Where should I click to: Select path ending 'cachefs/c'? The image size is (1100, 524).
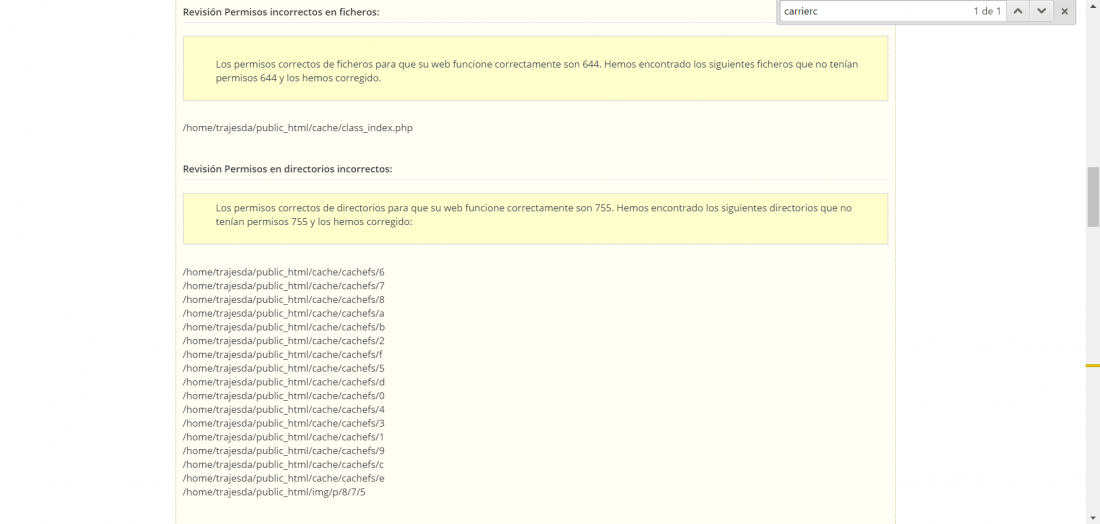(283, 464)
